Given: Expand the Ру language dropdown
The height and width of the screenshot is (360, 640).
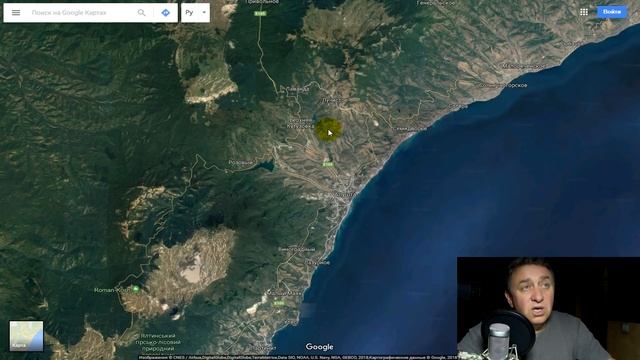Looking at the screenshot, I should pyautogui.click(x=196, y=13).
